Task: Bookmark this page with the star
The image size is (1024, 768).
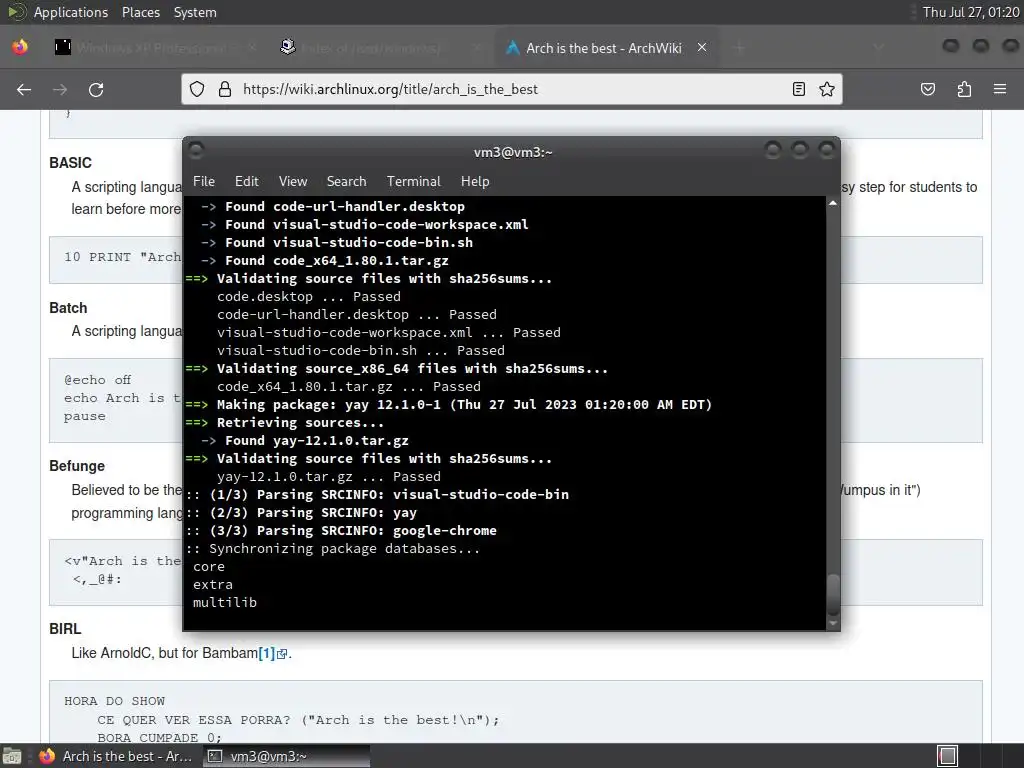Action: 827,89
